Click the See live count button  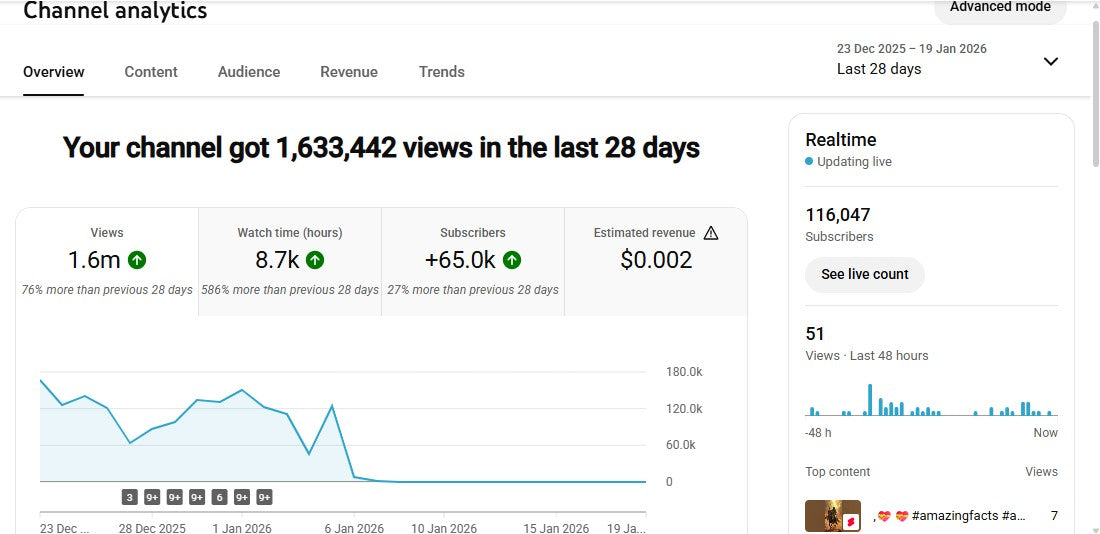click(x=865, y=274)
